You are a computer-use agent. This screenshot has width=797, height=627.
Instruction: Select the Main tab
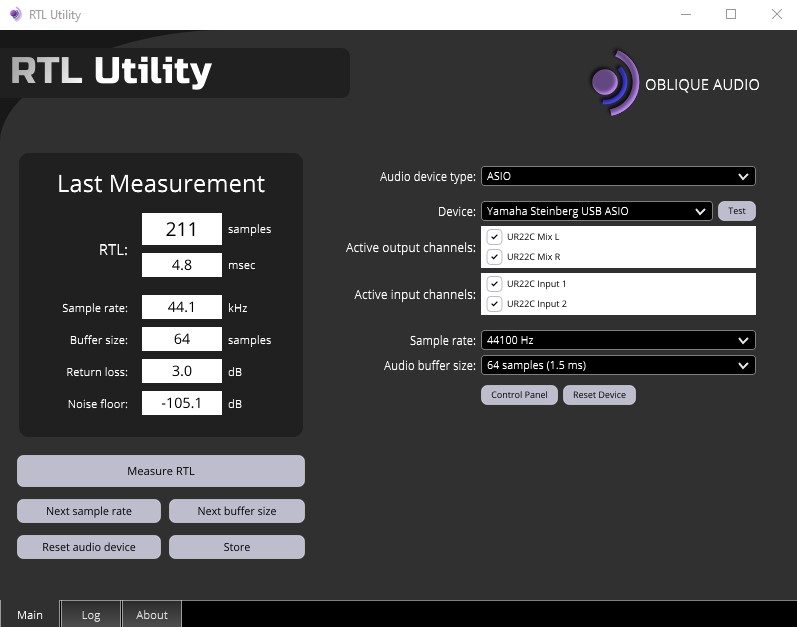pos(29,615)
